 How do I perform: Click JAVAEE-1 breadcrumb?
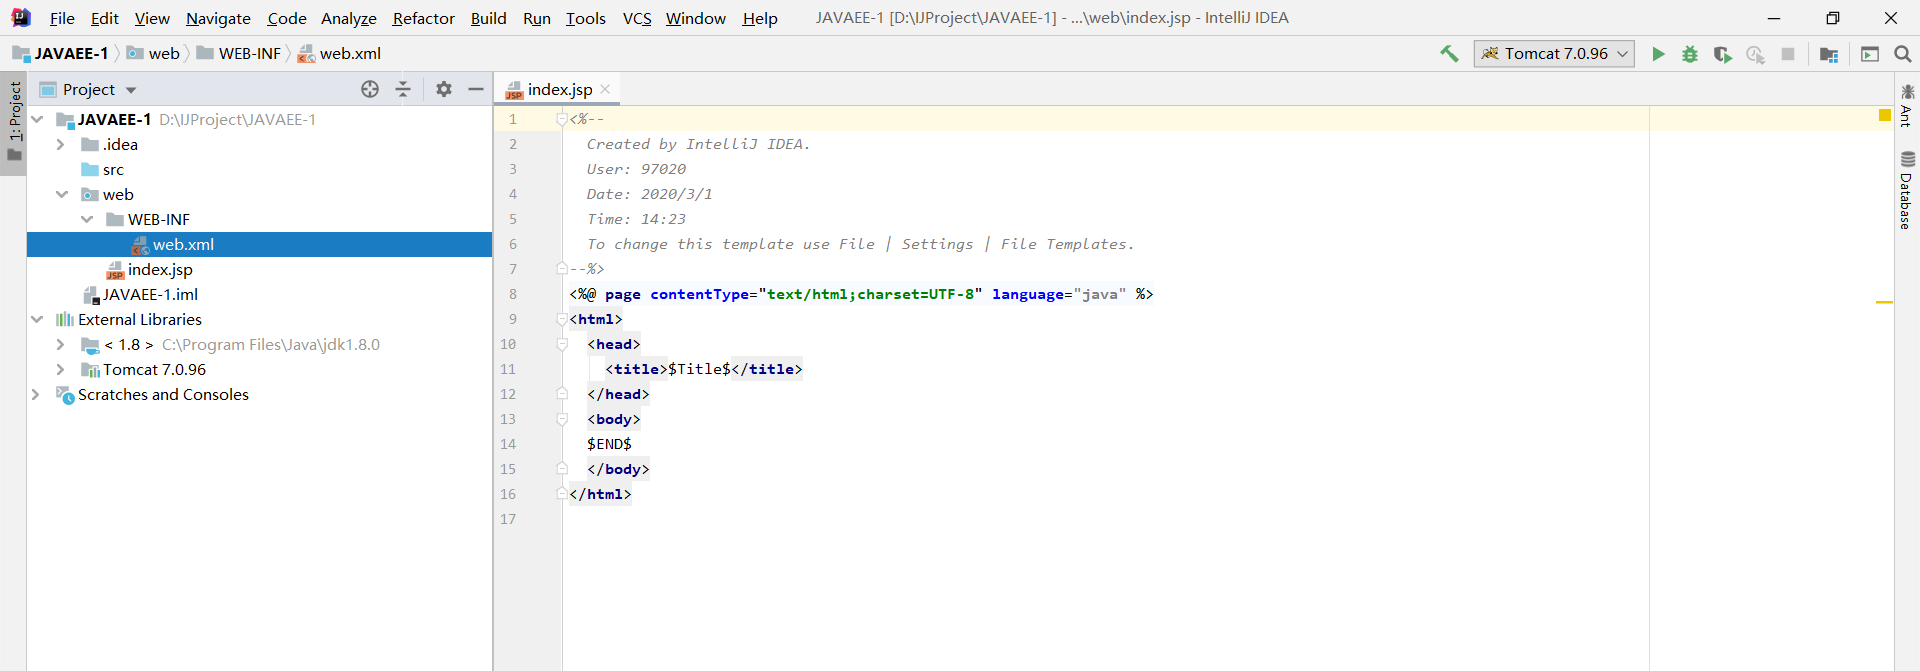(61, 54)
